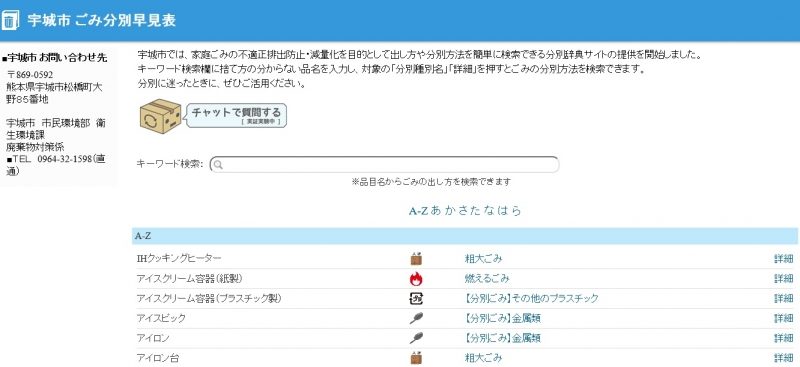The image size is (800, 367).
Task: Open 【分別ごみ】その他のプラスチック link
Action: point(531,299)
